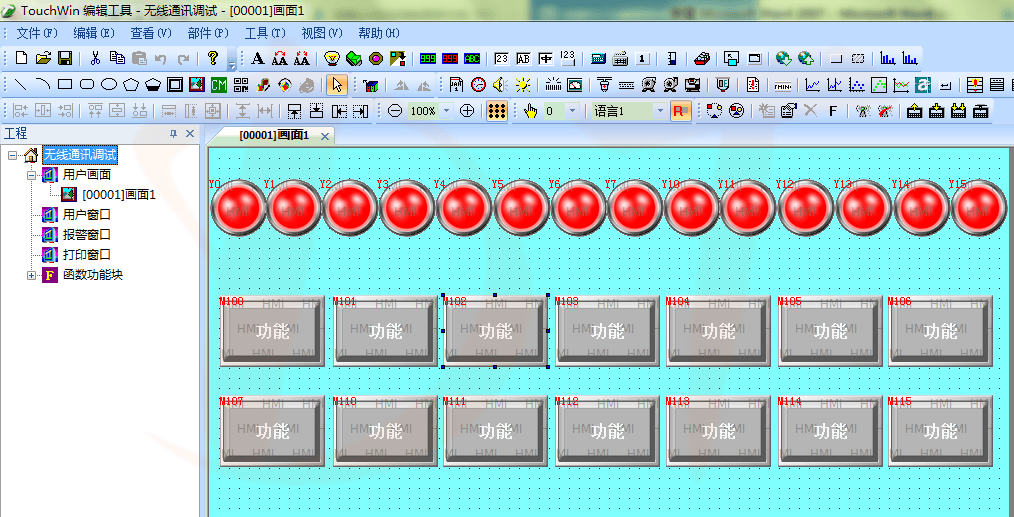Open an existing project with folder icon
Screen dimensions: 1014x517
tap(43, 58)
